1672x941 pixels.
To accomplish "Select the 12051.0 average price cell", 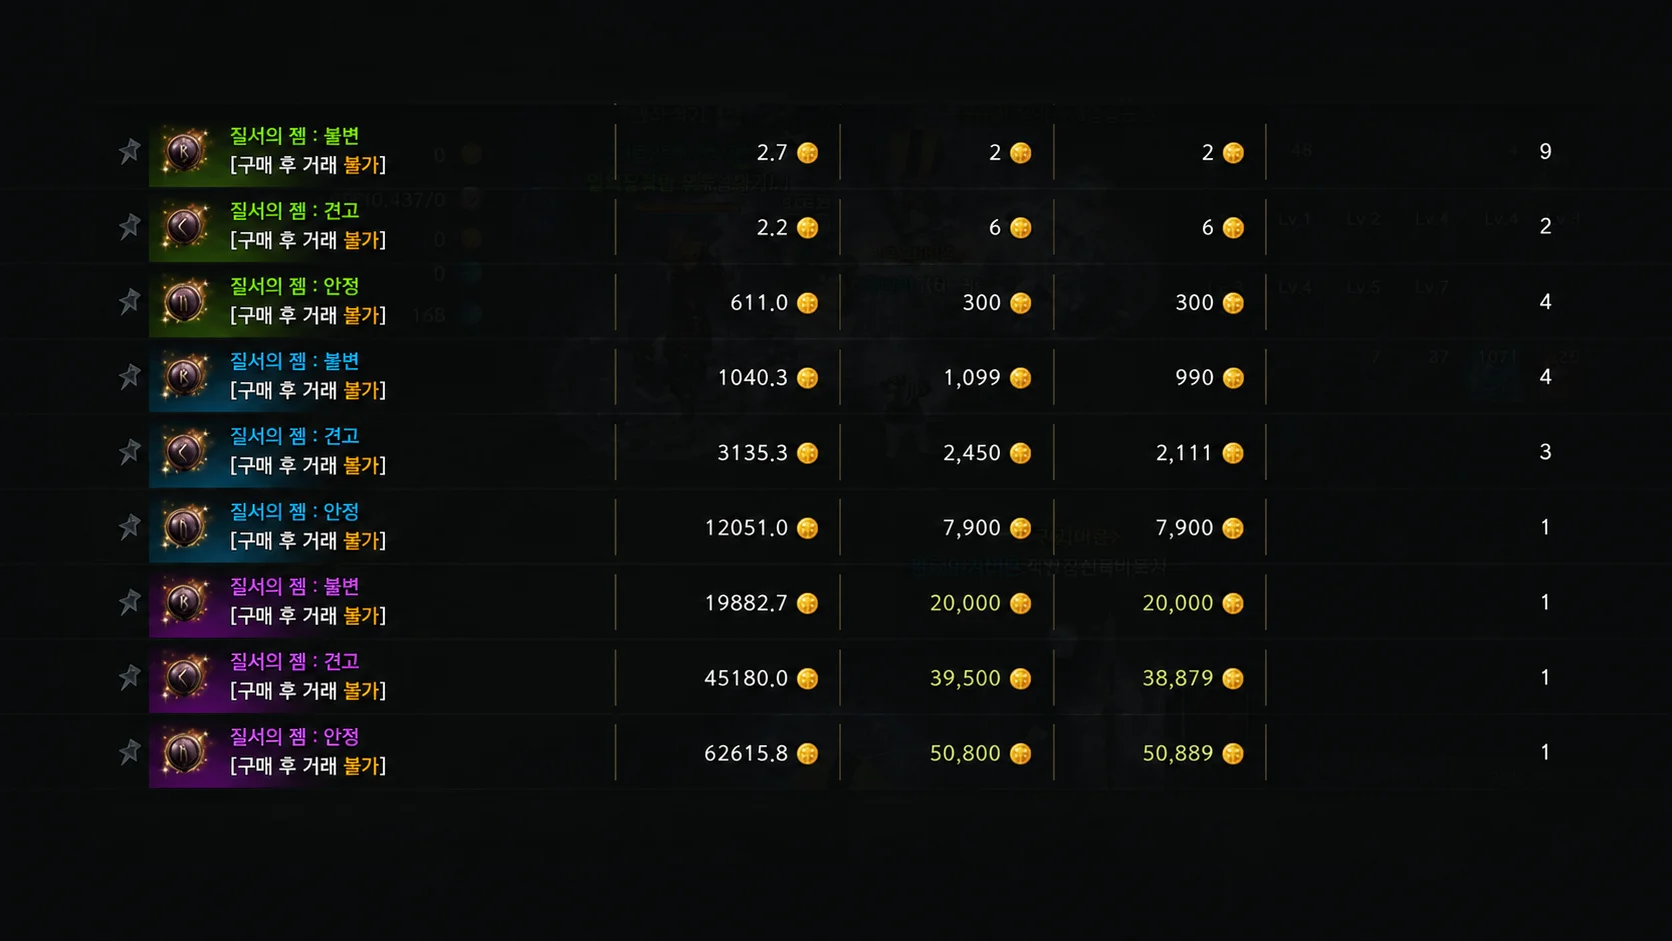I will coord(746,528).
